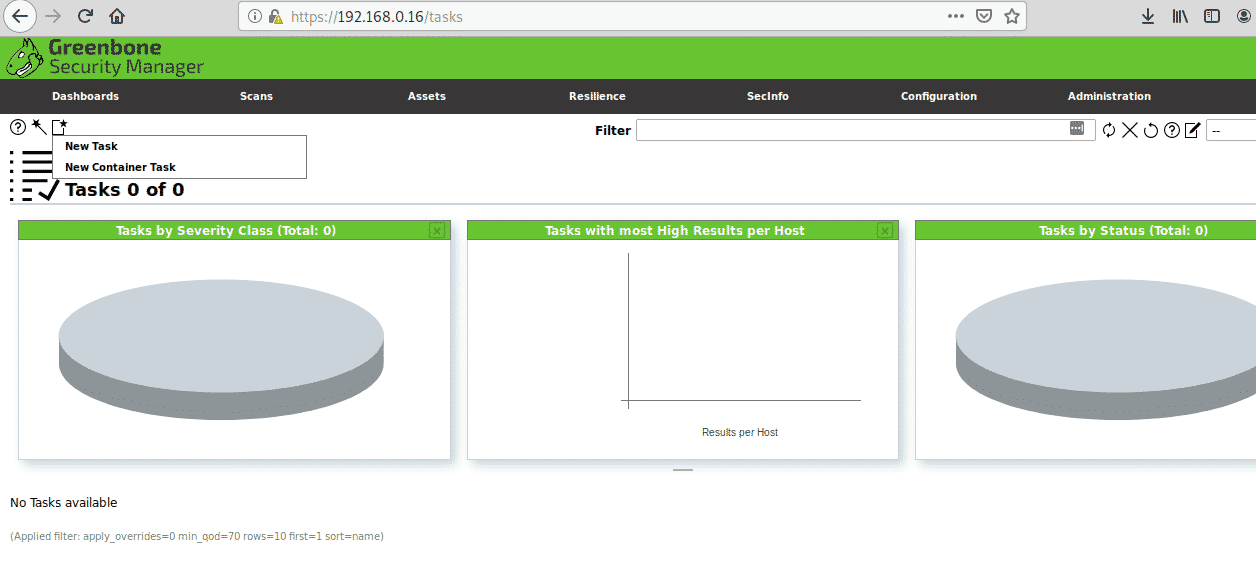Reload the page in the browser
This screenshot has width=1256, height=585.
(x=85, y=16)
